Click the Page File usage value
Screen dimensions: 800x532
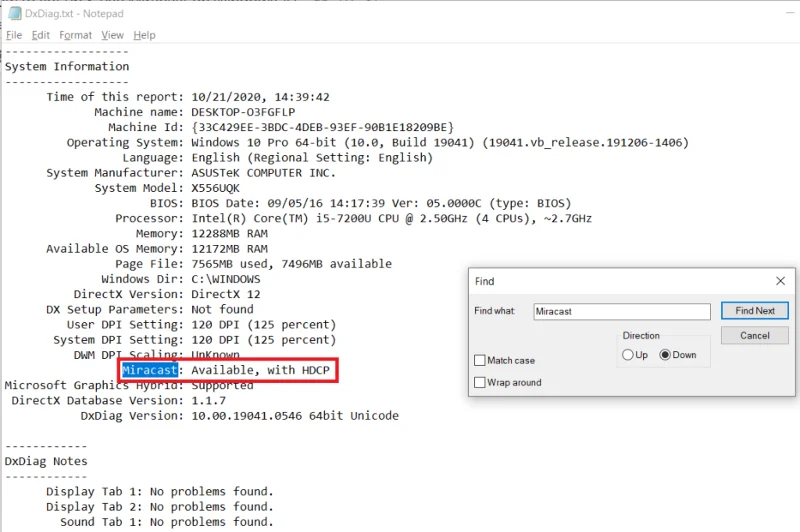point(291,264)
